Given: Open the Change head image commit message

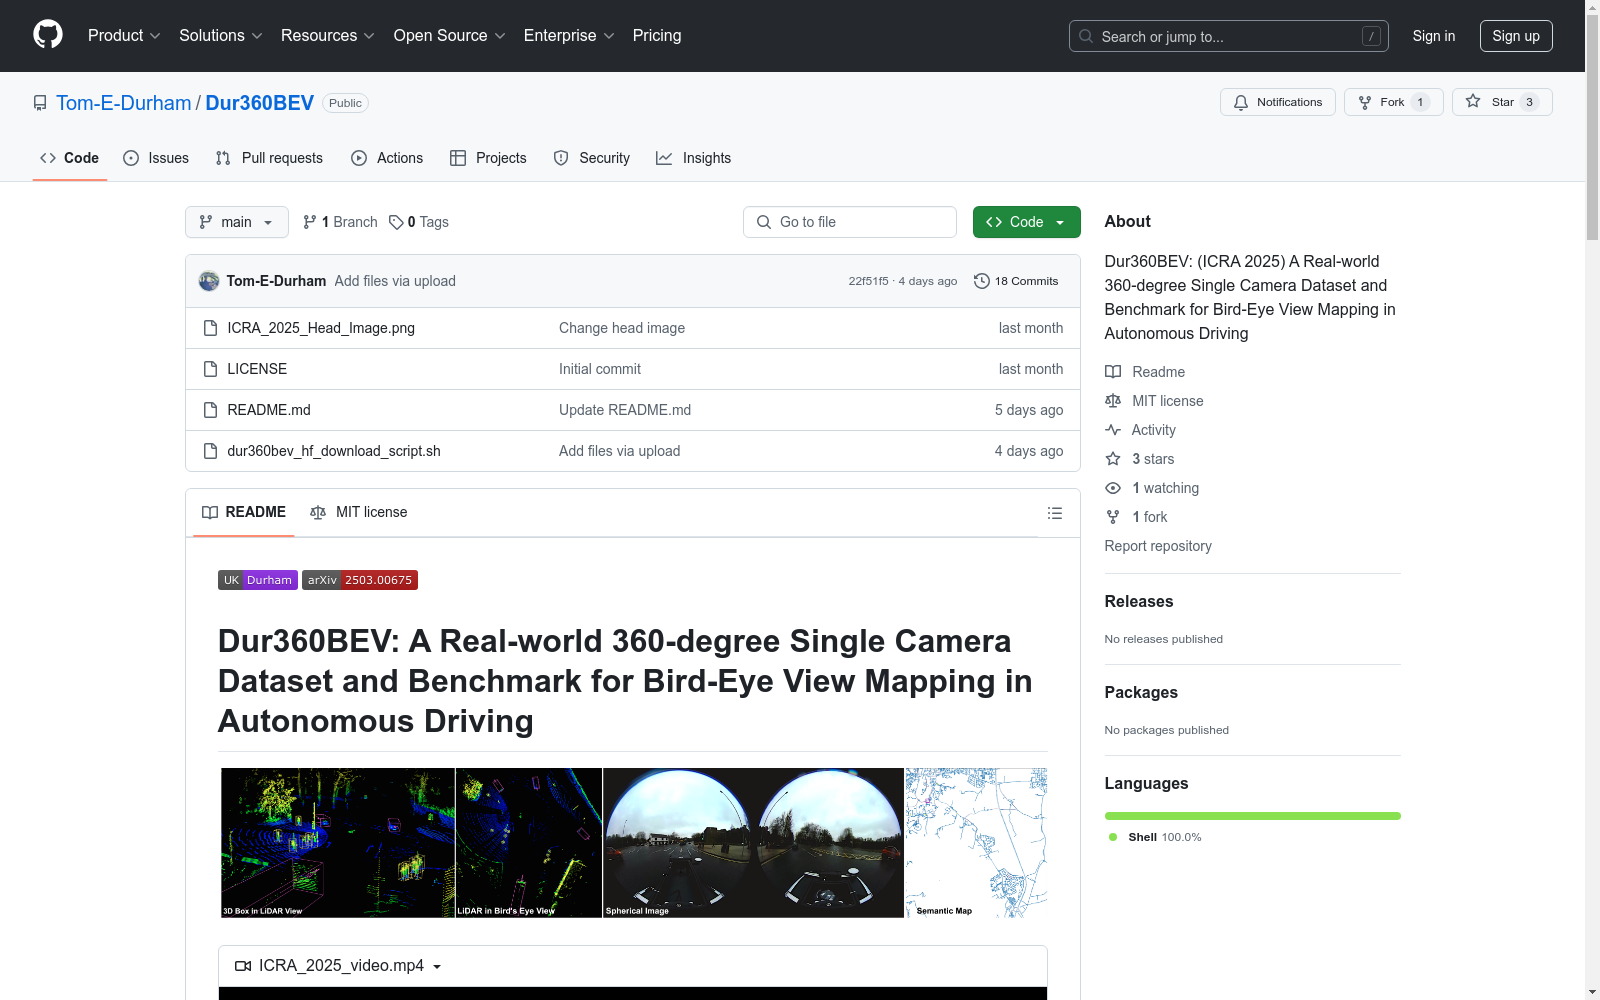Looking at the screenshot, I should point(622,328).
